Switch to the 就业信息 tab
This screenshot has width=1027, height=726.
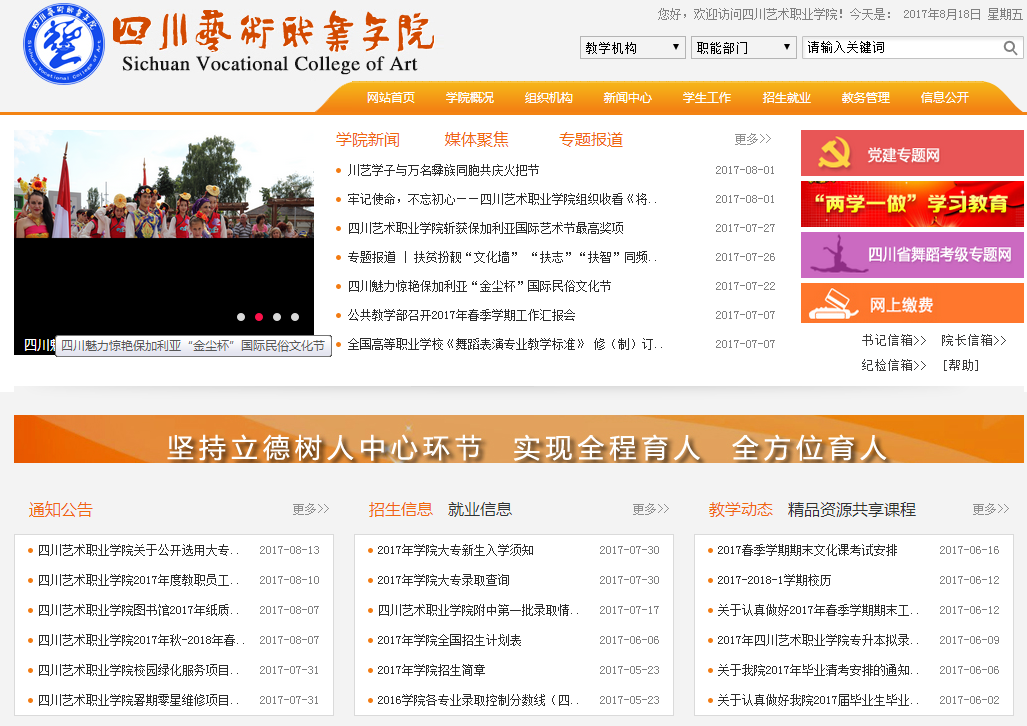pos(480,509)
